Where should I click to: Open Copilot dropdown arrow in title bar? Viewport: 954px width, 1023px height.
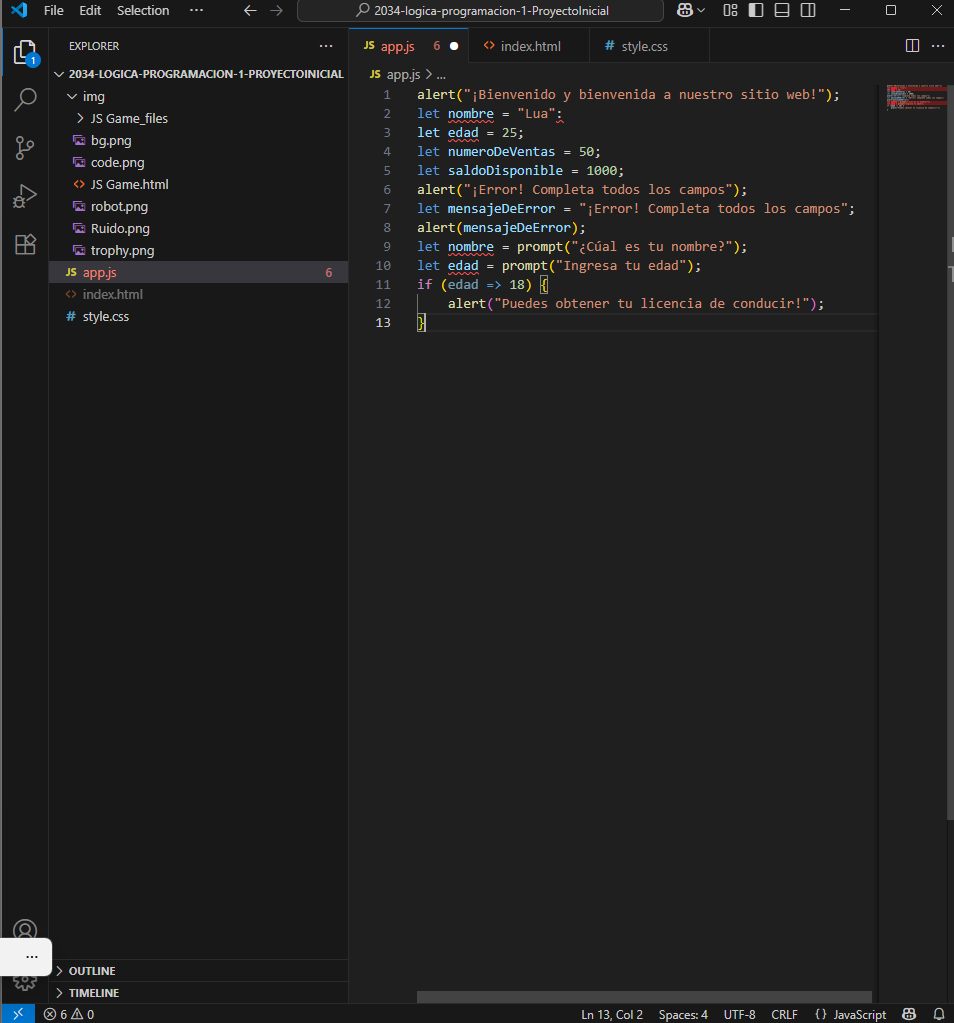click(x=701, y=10)
